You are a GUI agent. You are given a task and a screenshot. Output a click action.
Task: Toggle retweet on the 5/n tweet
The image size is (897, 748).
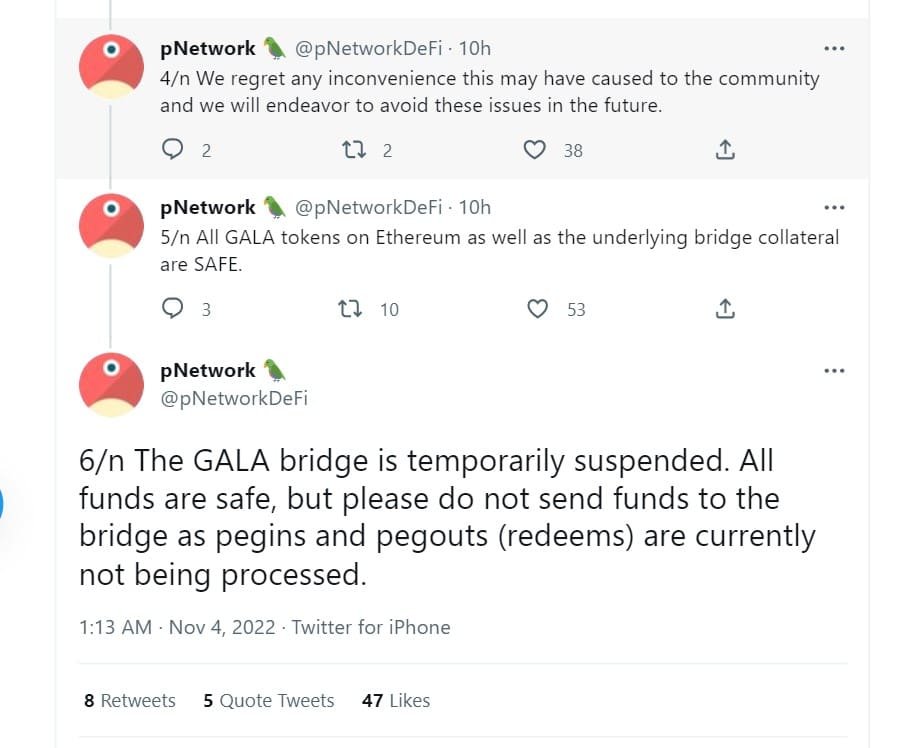tap(350, 308)
